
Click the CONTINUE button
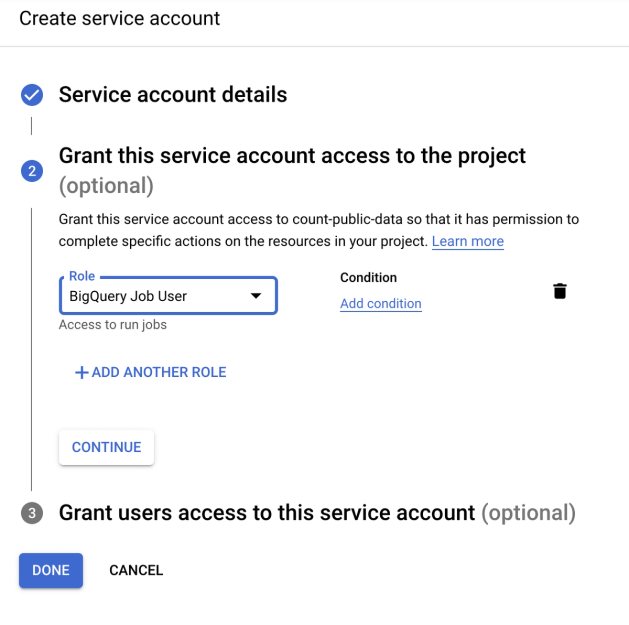tap(106, 447)
